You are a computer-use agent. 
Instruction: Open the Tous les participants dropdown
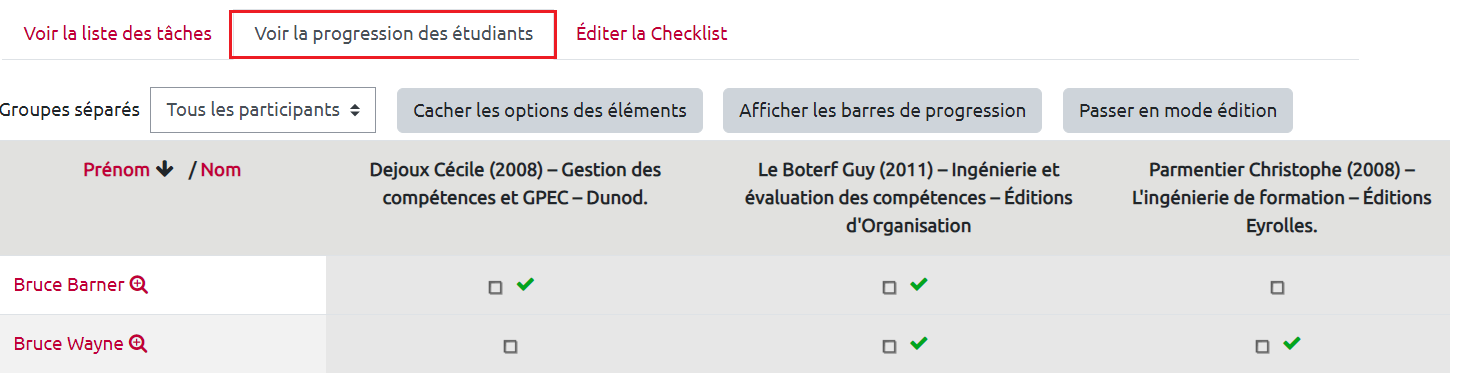click(263, 110)
